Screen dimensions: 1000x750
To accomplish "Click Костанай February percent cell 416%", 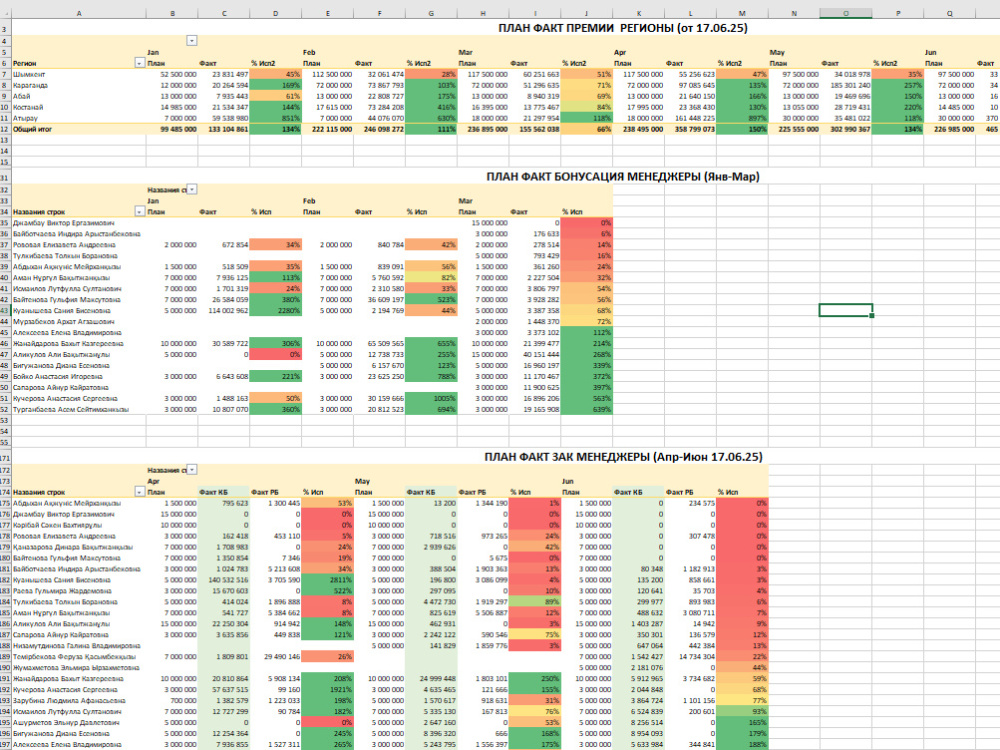I will click(x=431, y=107).
